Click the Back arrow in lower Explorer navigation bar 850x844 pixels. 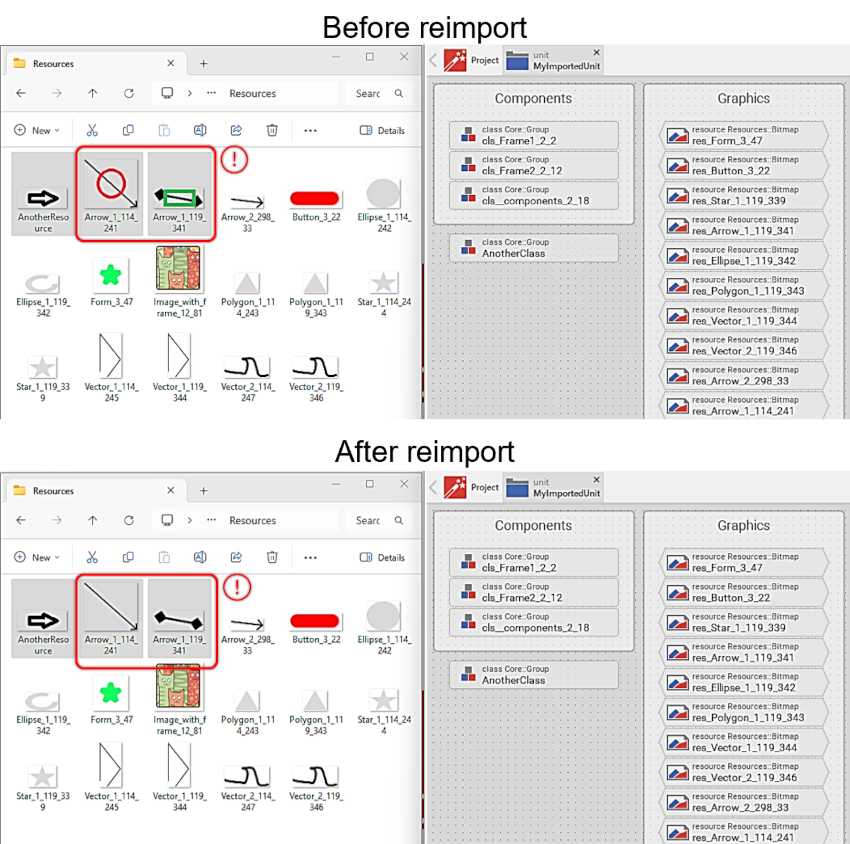coord(21,520)
